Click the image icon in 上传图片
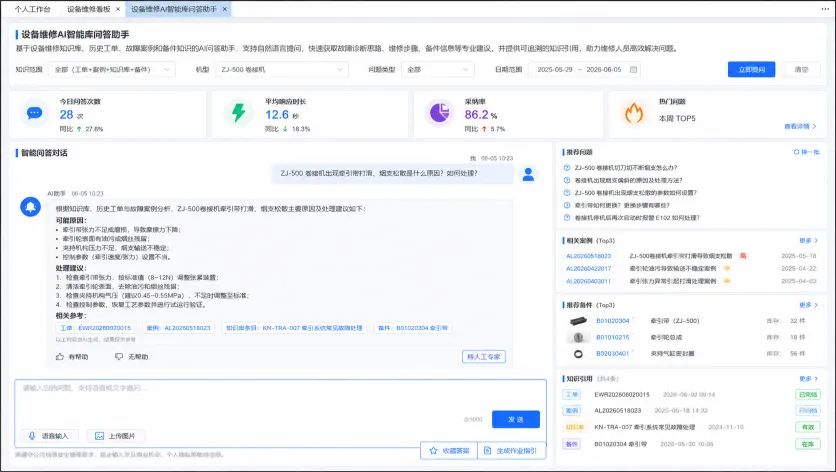 pyautogui.click(x=99, y=436)
